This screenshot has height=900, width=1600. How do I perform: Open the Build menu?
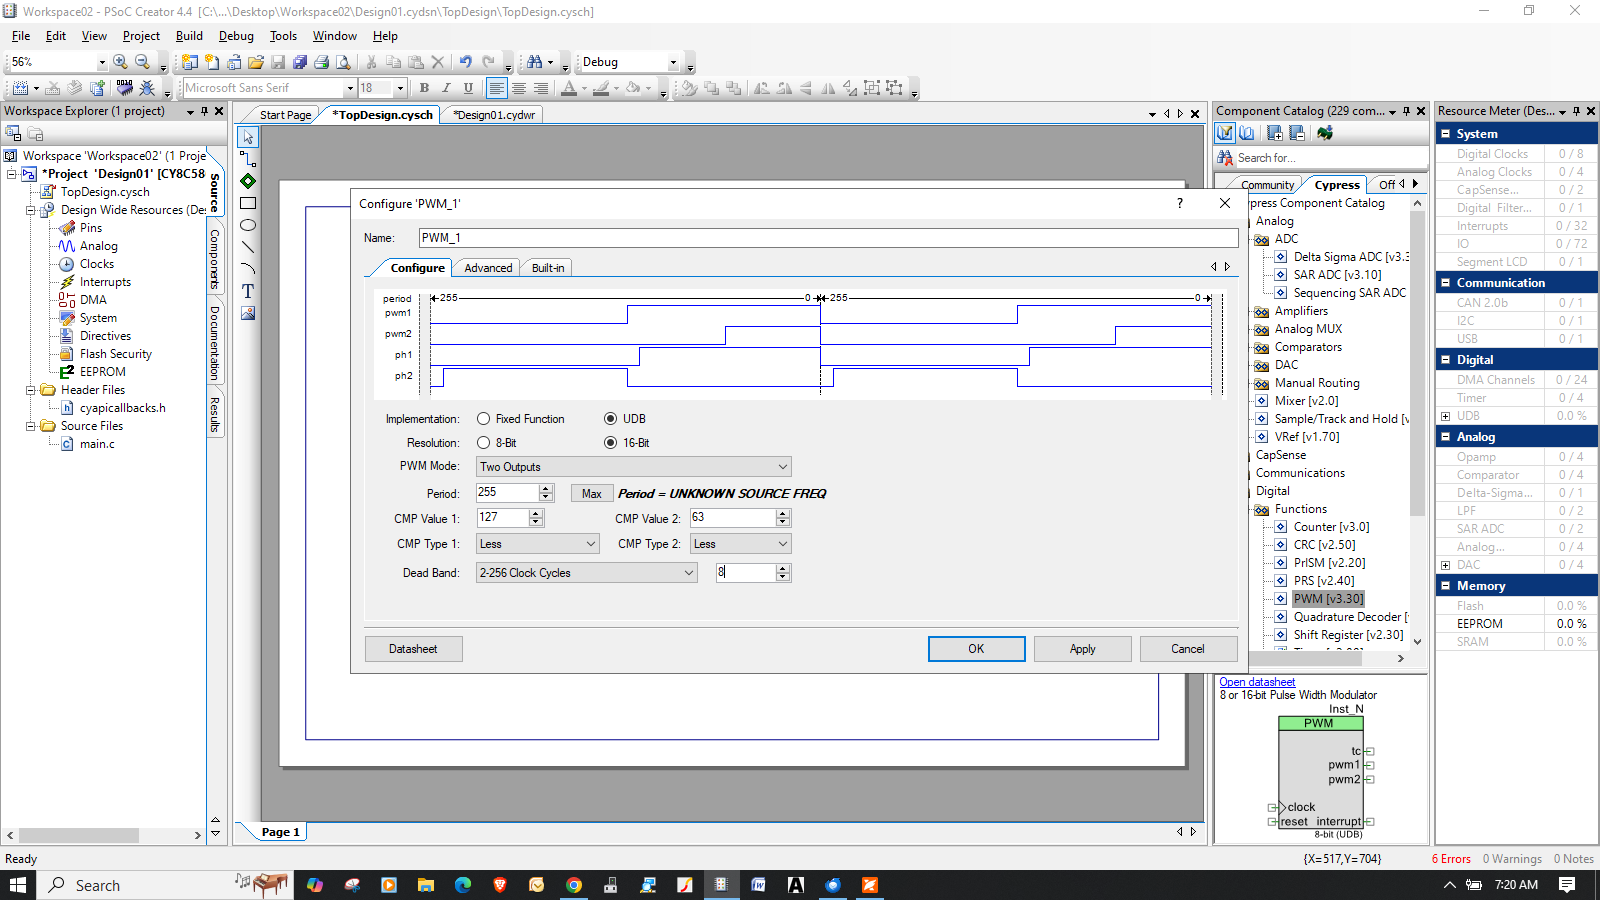[189, 36]
